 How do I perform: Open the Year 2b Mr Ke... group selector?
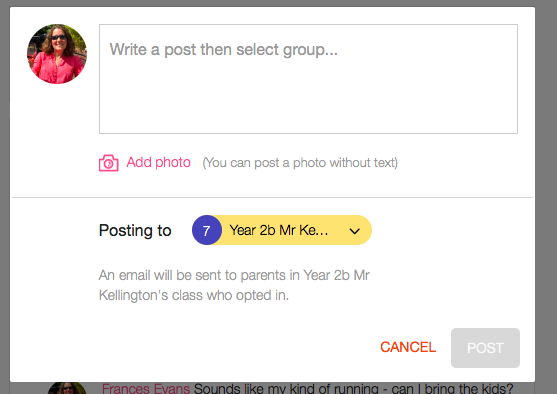pos(282,230)
